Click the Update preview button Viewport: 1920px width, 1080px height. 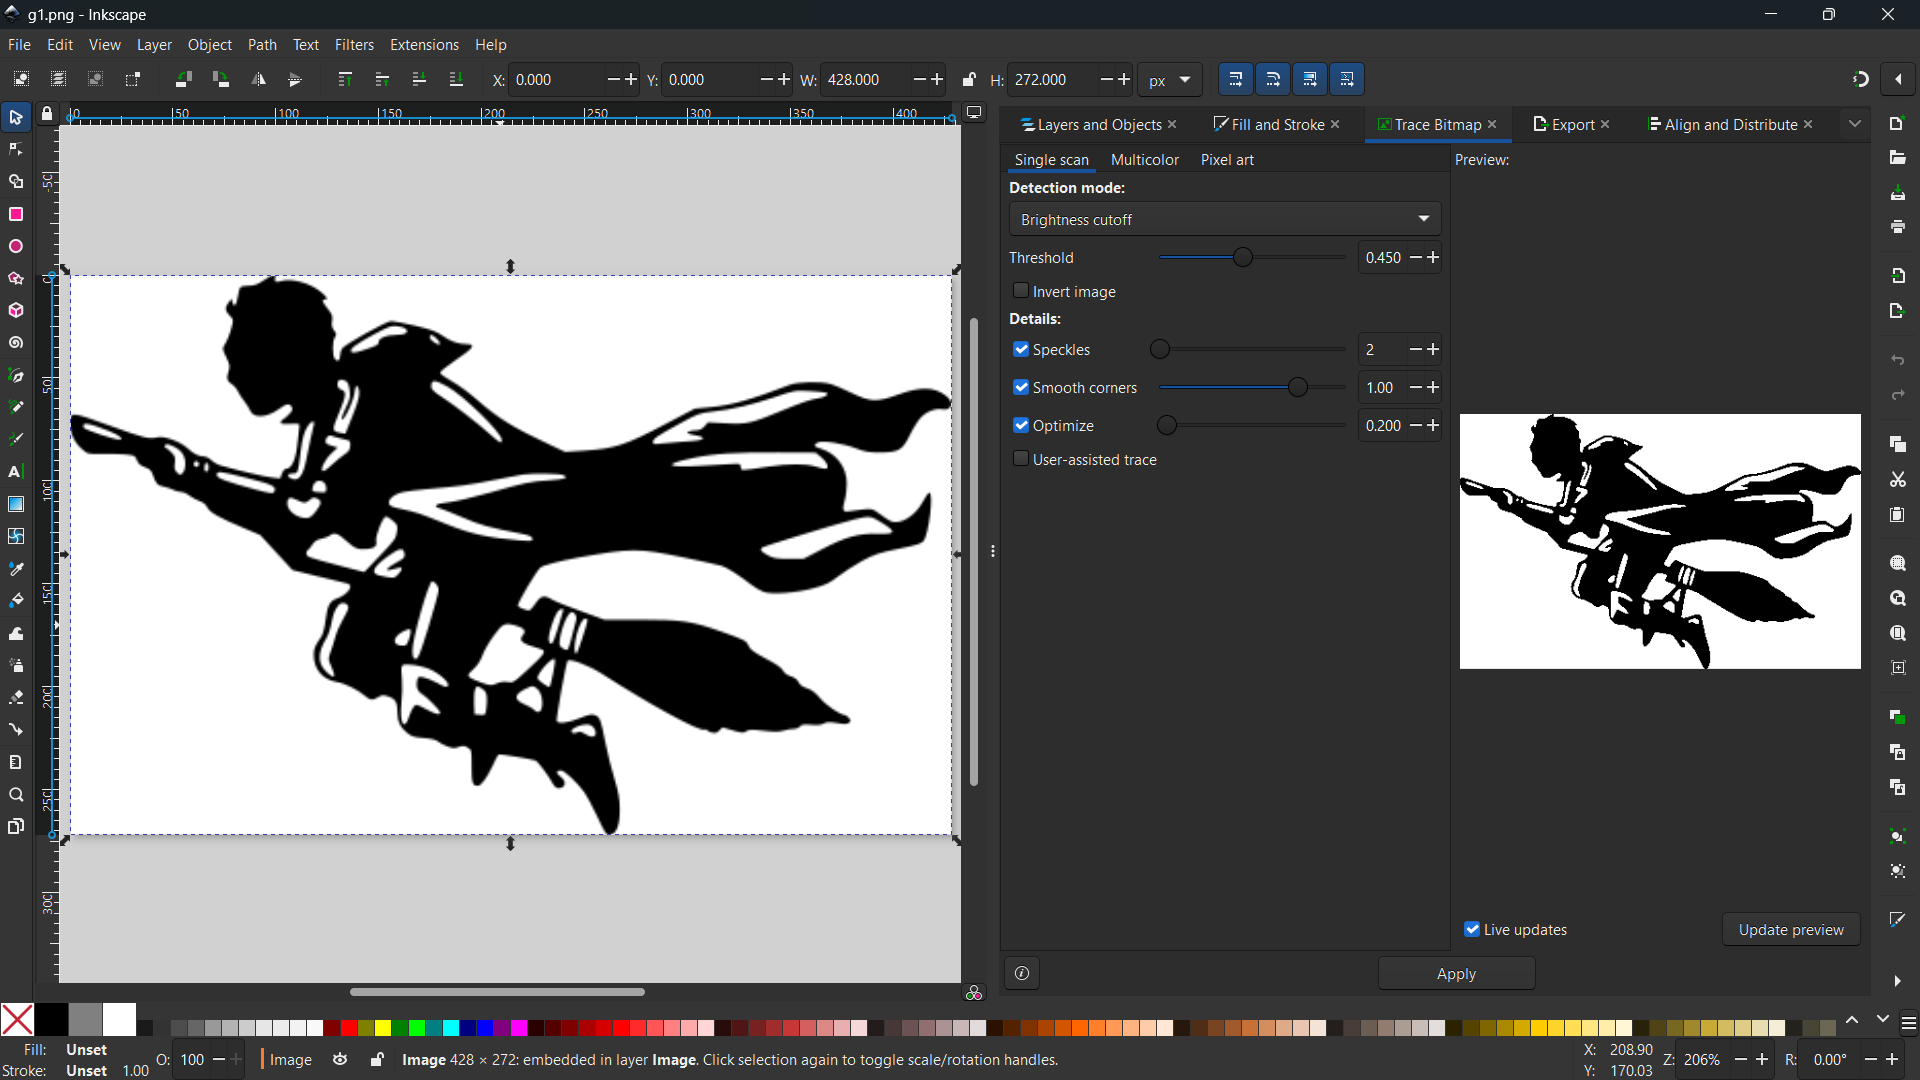[1790, 930]
